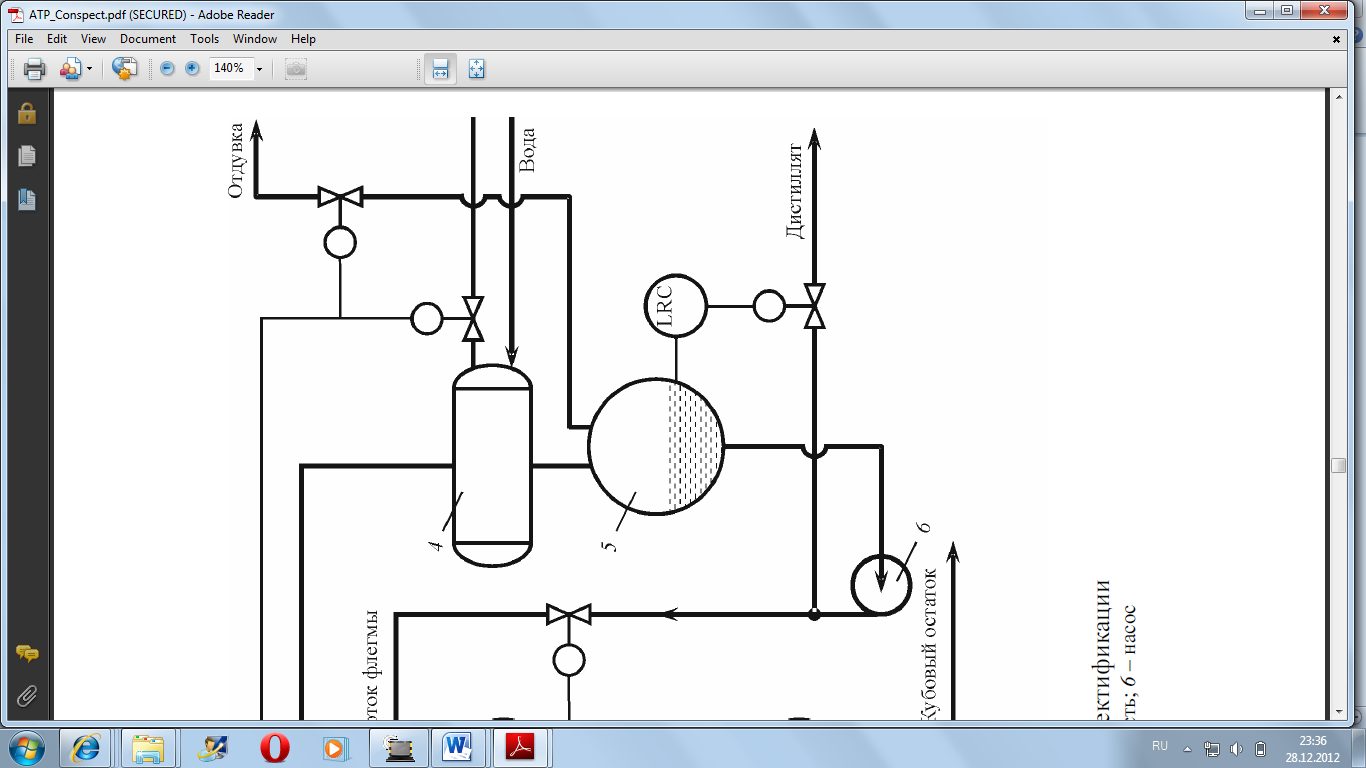
Task: Open the volume speaker tray icon
Action: click(x=1237, y=748)
